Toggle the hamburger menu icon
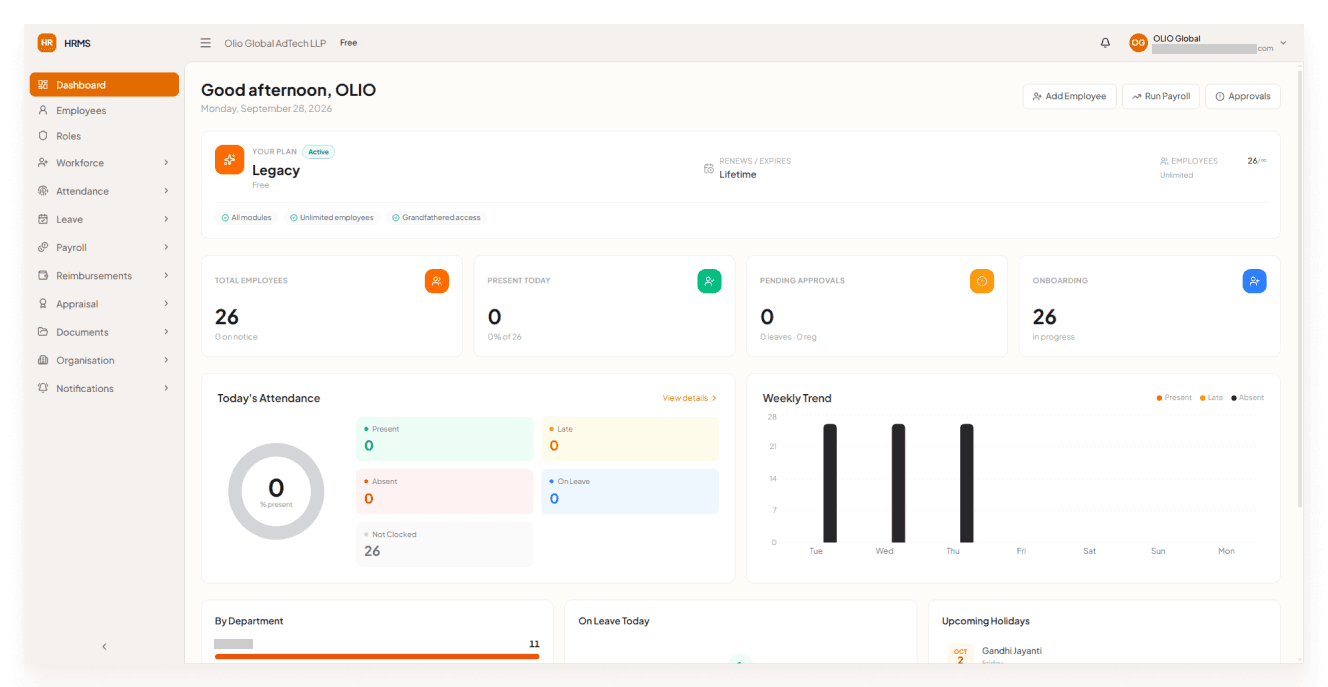 click(x=206, y=43)
